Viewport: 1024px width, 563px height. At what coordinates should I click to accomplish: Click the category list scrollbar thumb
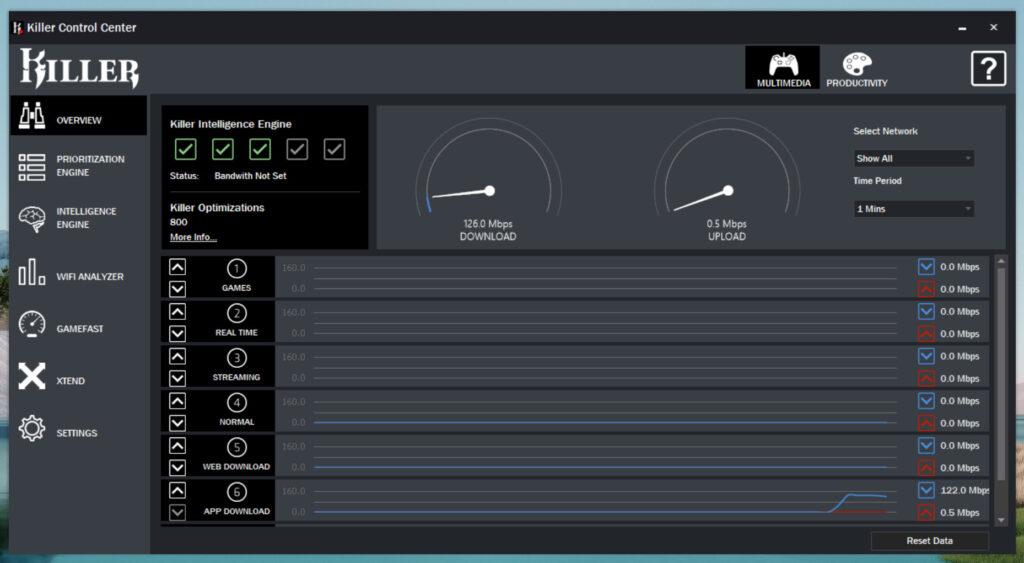pos(1001,373)
